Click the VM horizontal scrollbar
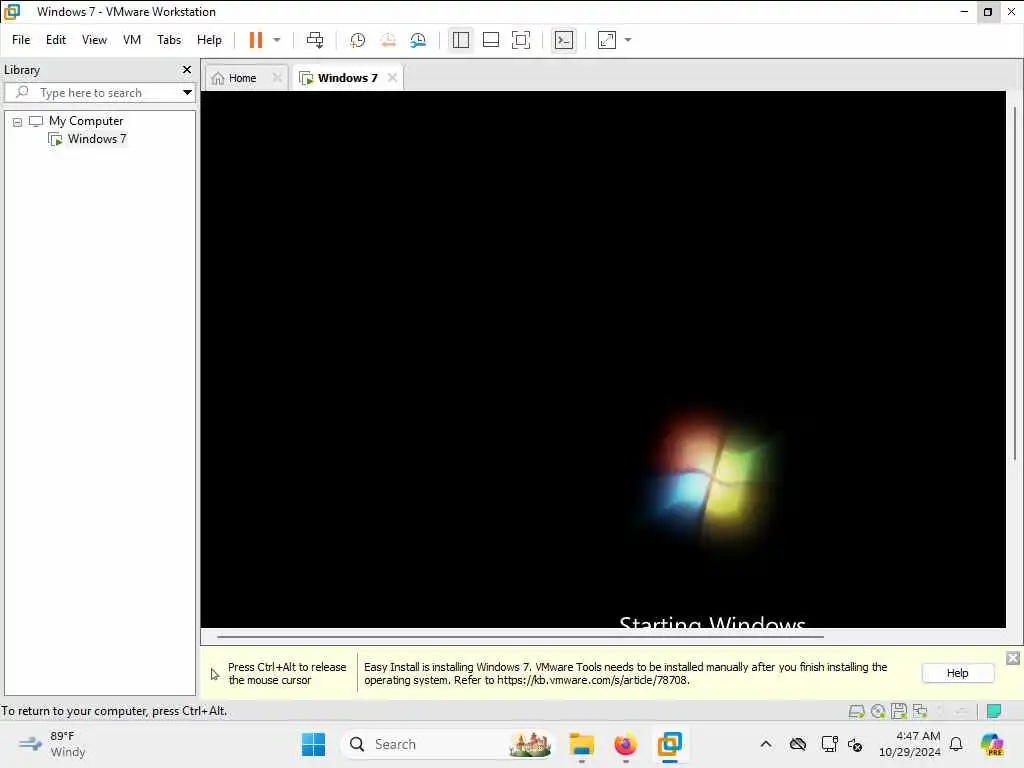 coord(520,636)
